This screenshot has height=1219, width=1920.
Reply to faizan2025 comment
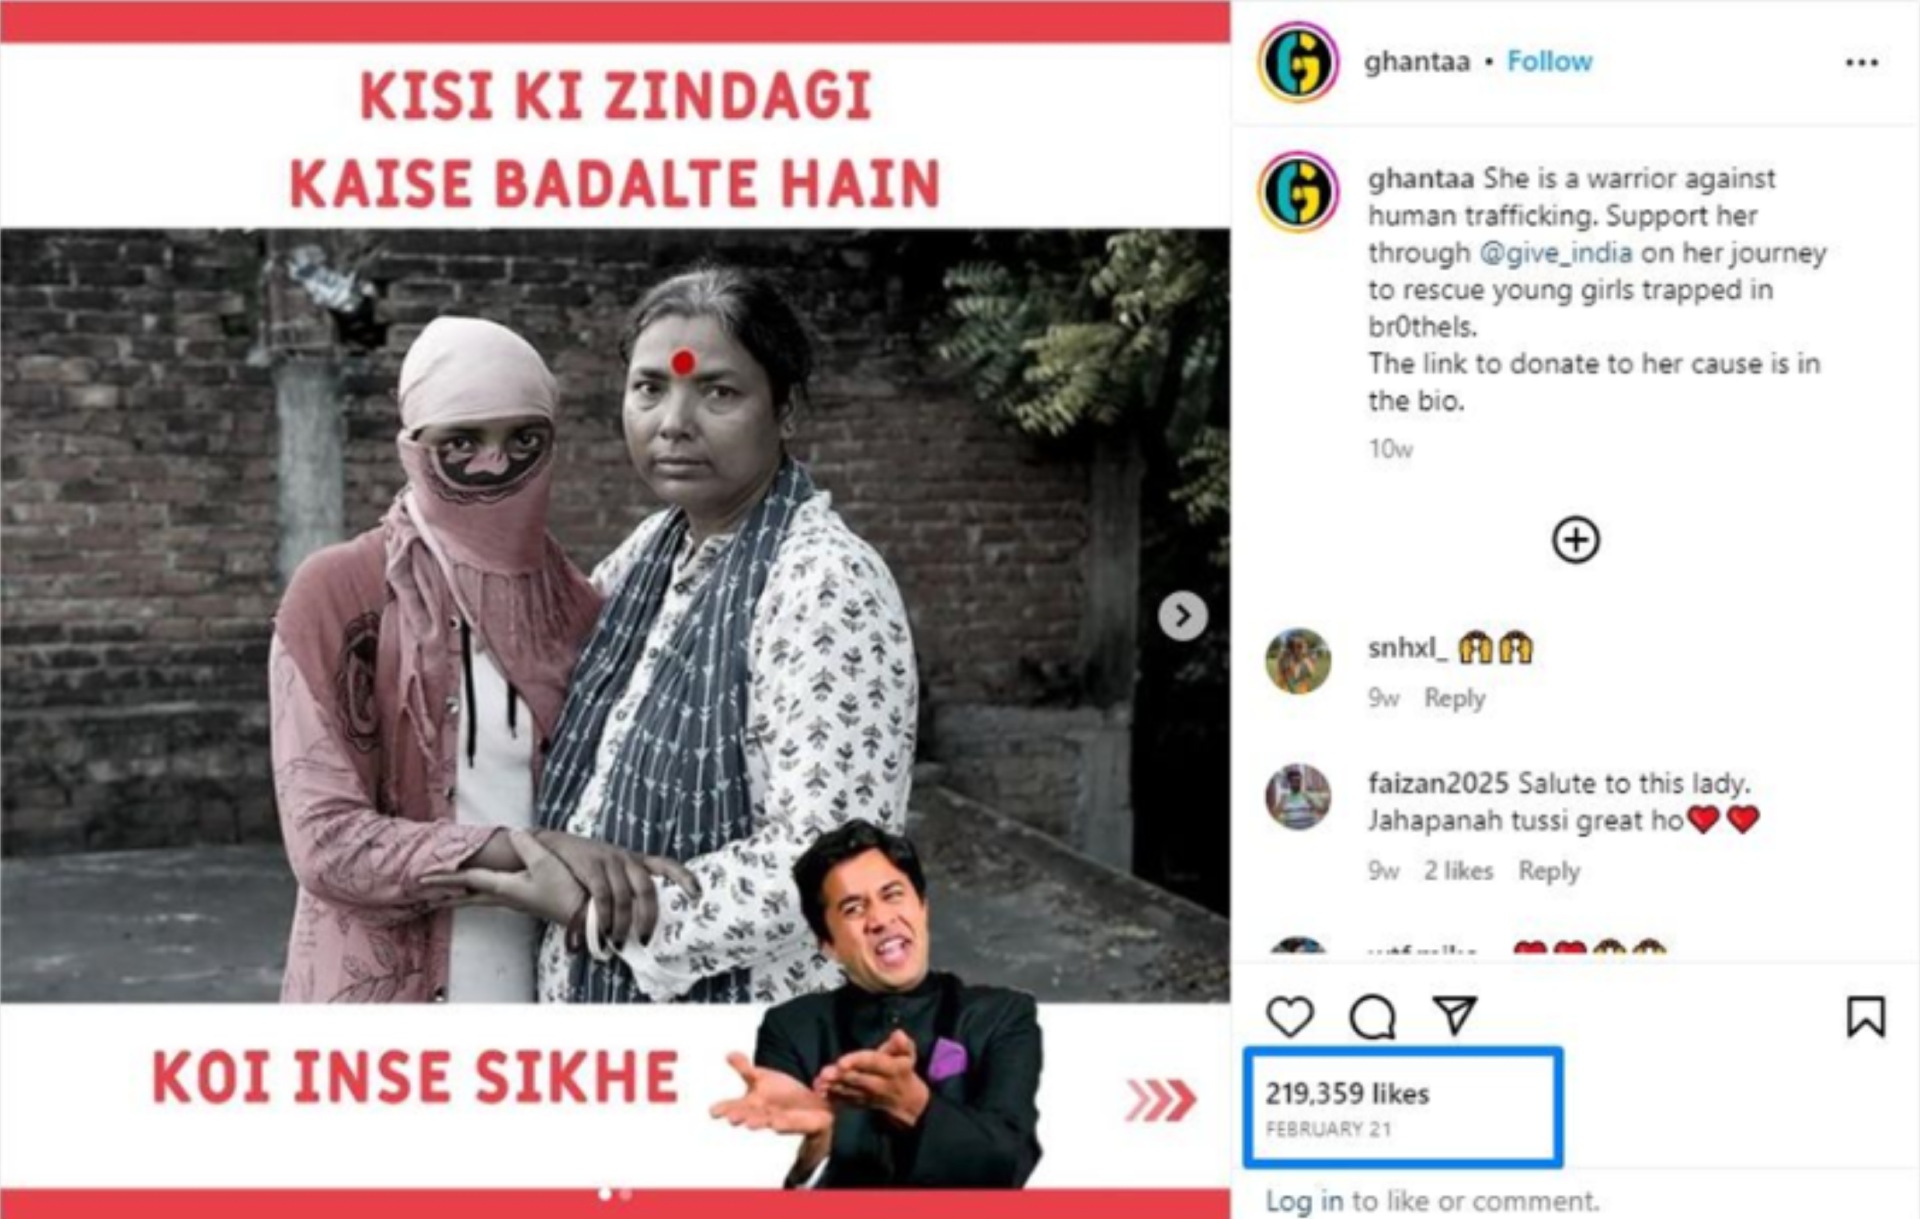[x=1549, y=871]
